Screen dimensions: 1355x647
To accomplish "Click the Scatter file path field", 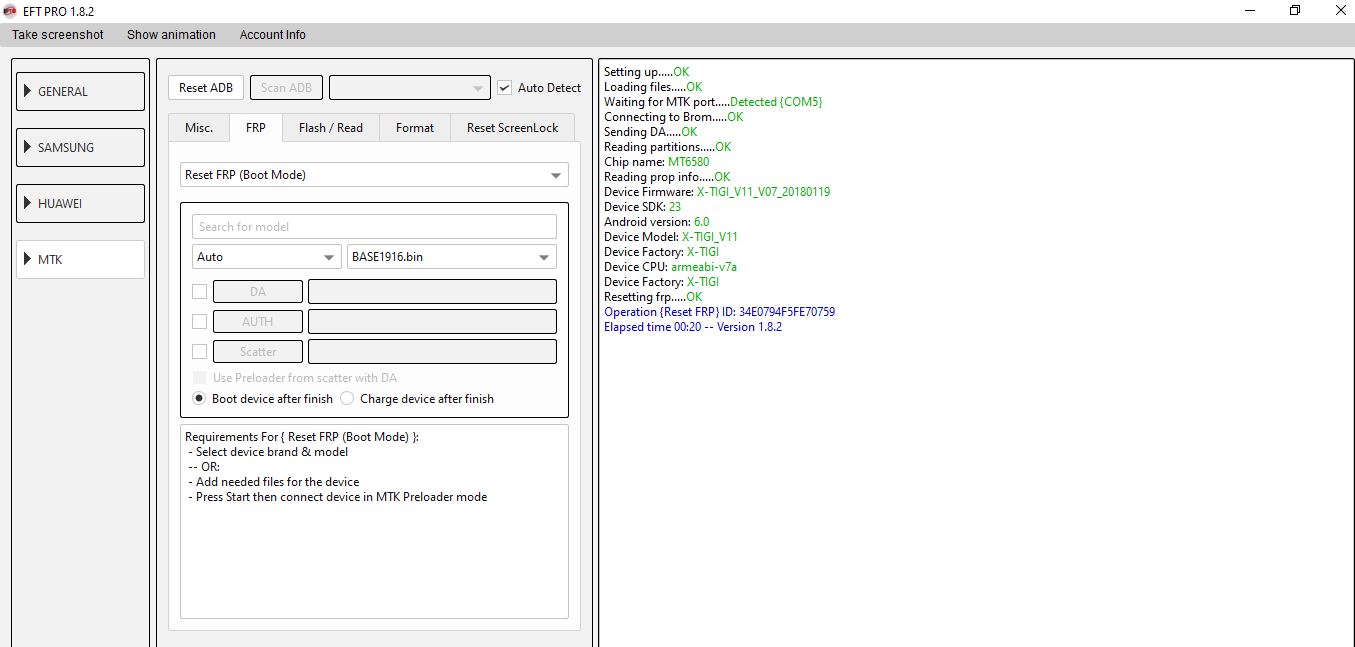I will (x=432, y=352).
